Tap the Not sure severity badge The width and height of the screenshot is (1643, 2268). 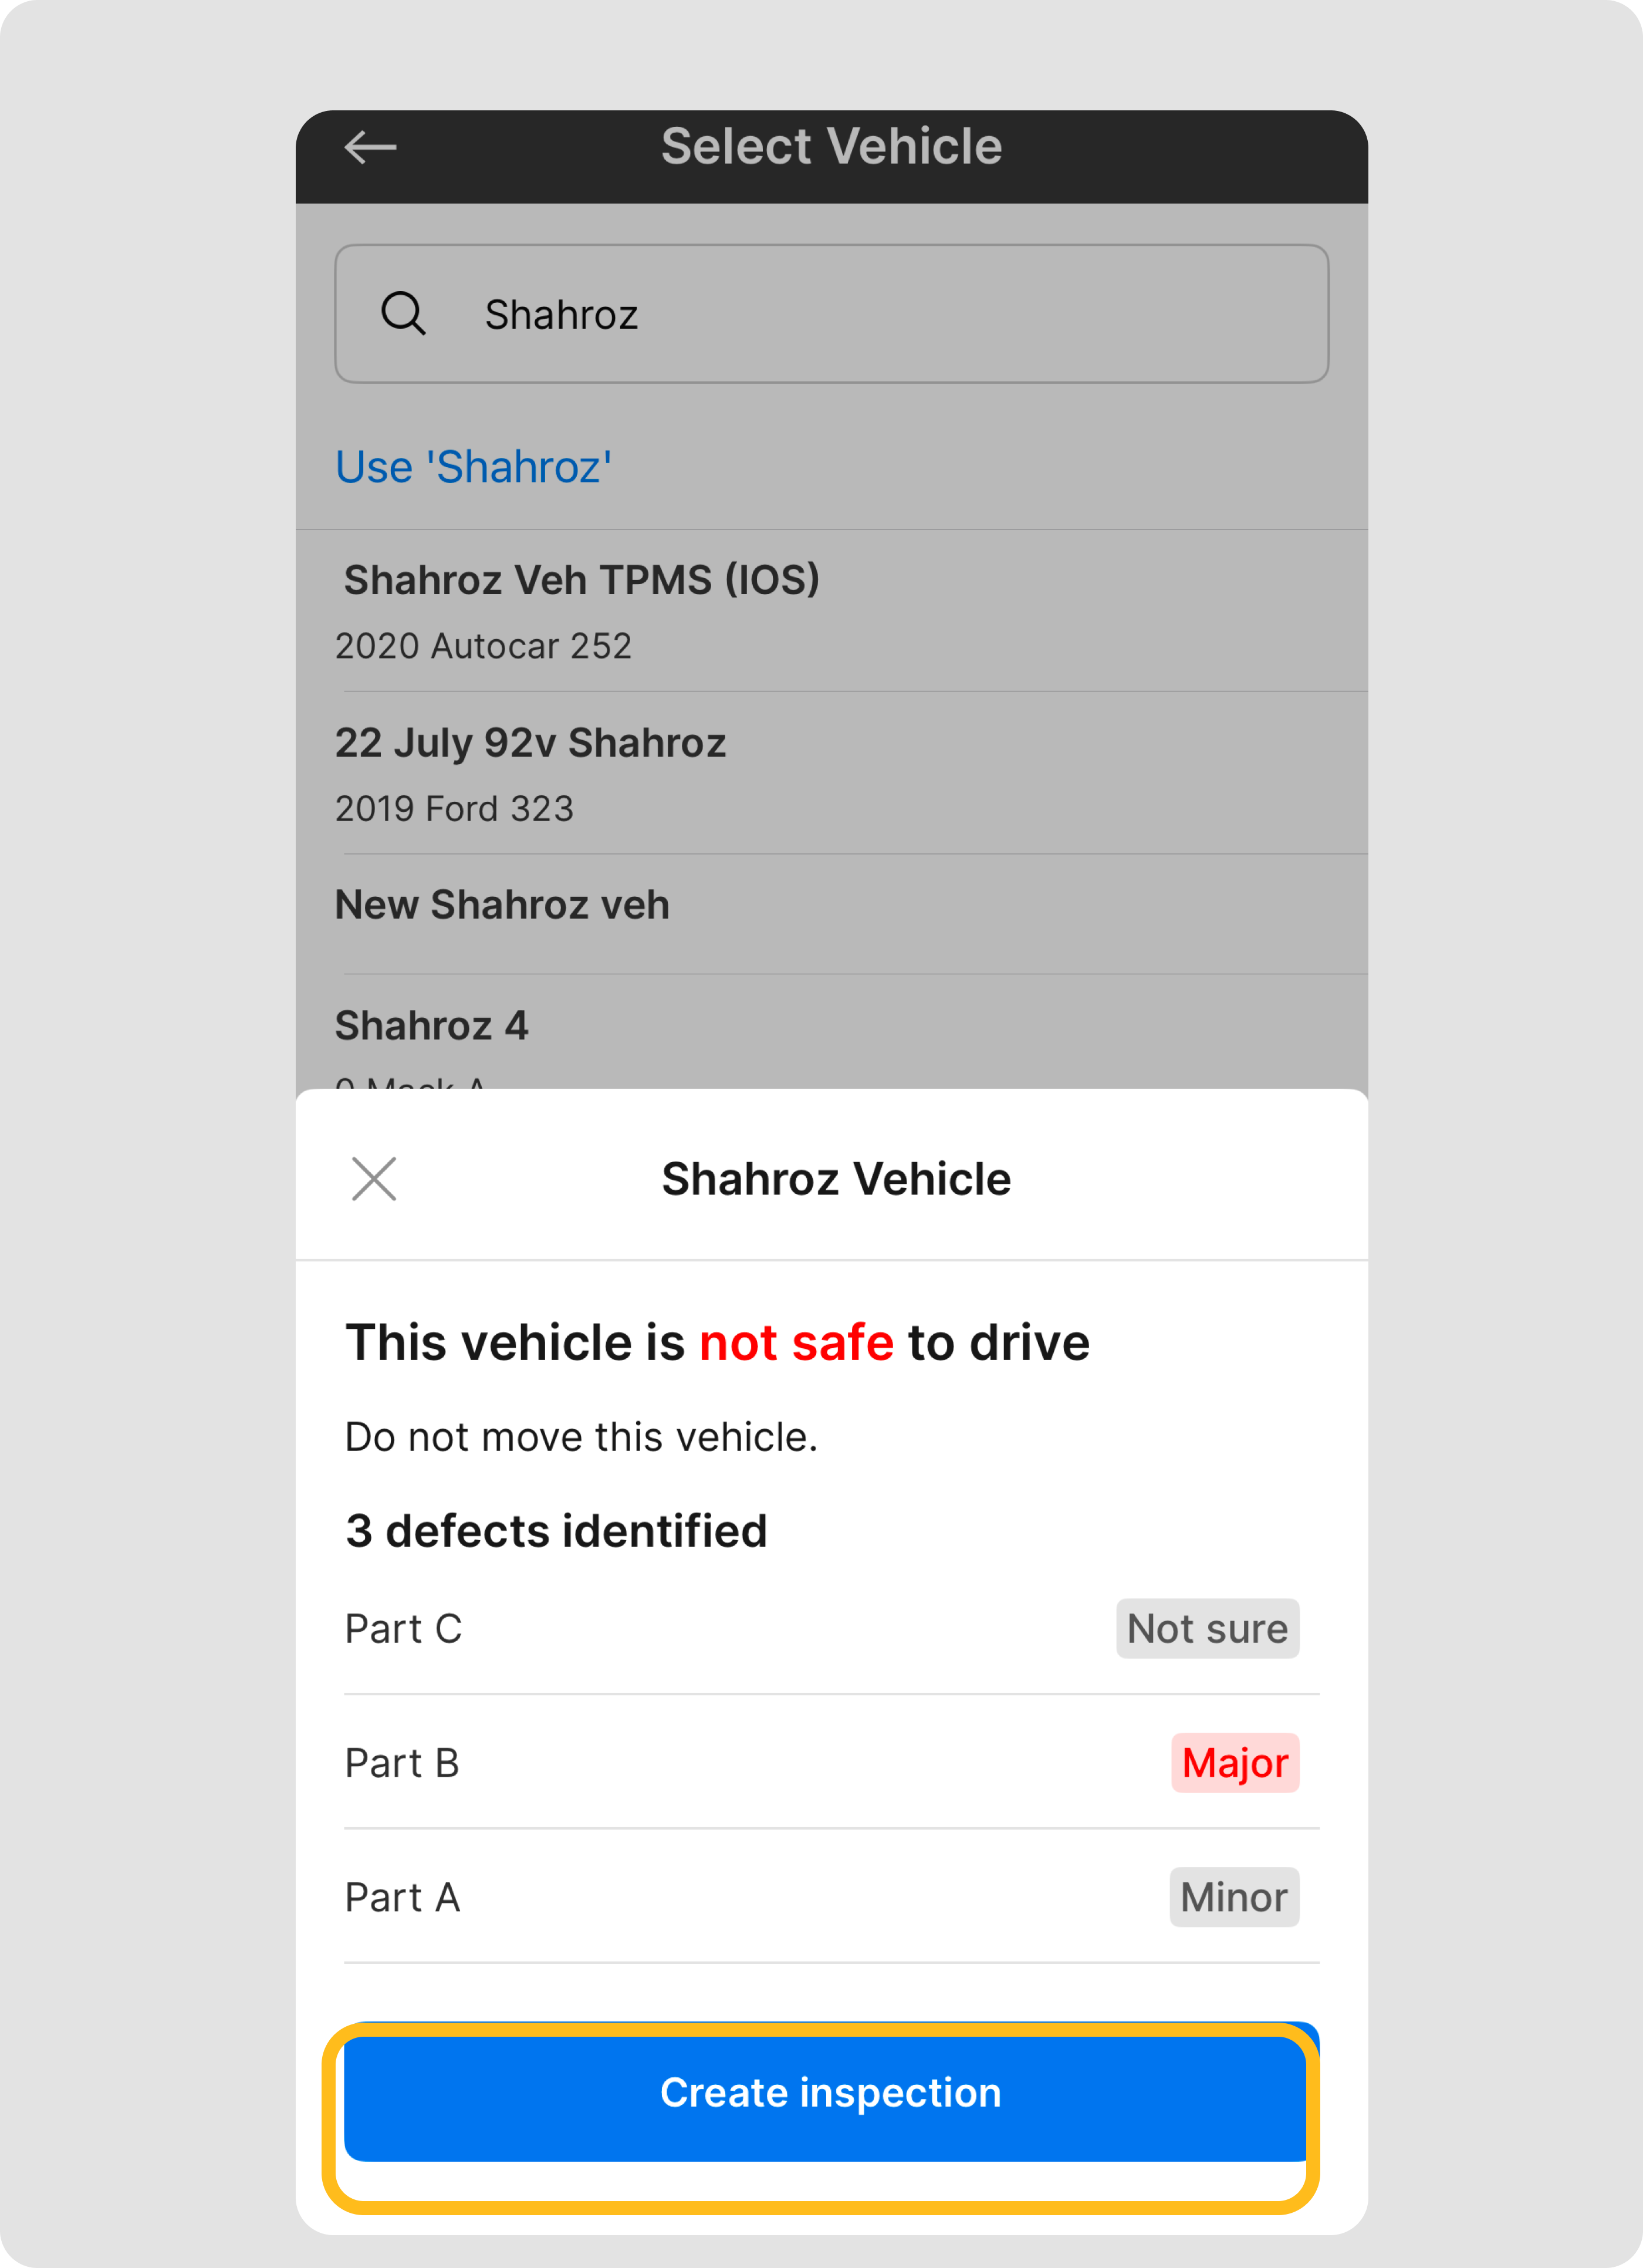[x=1207, y=1629]
